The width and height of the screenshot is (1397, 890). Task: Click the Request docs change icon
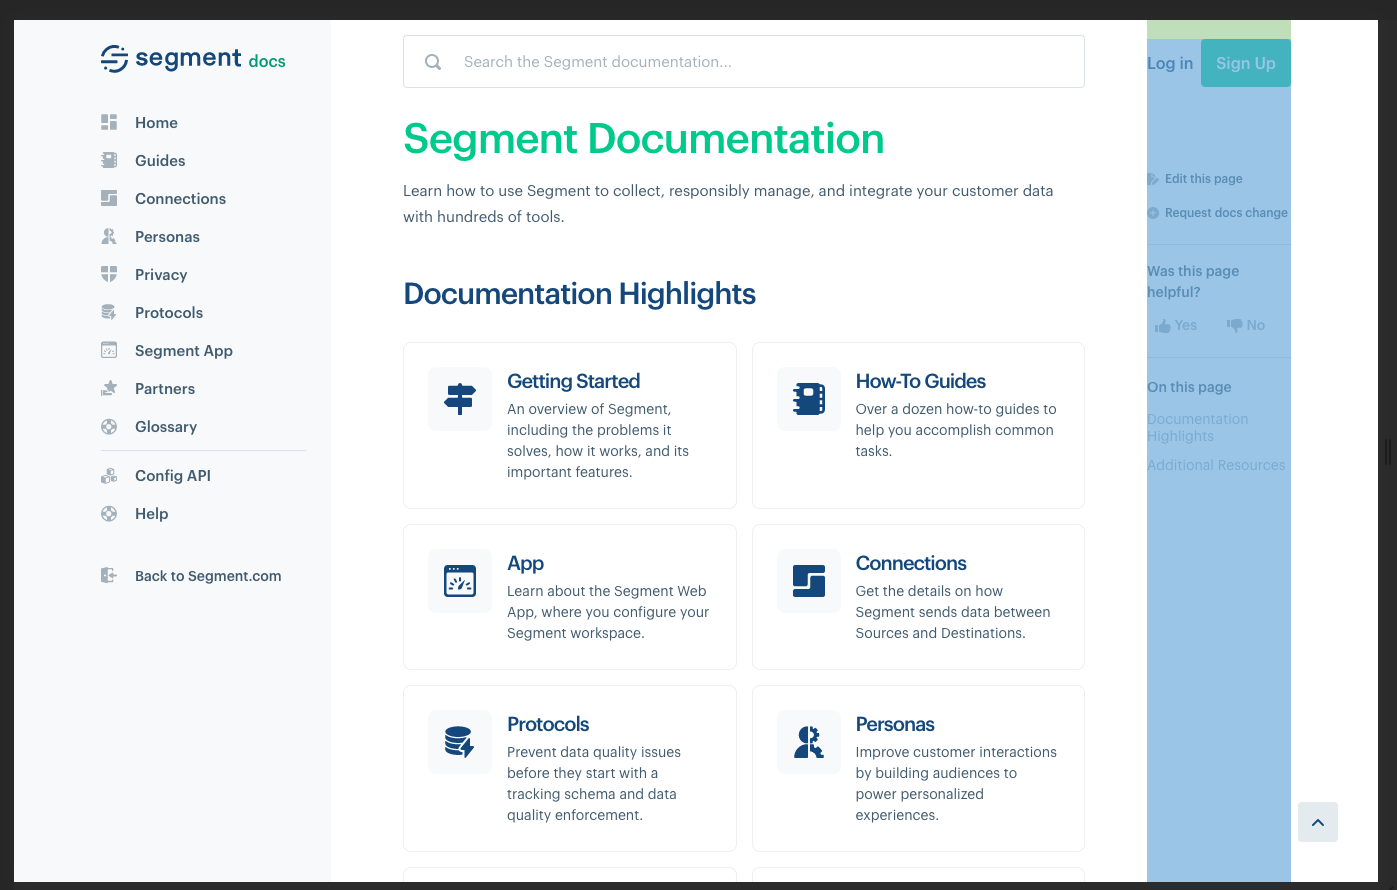[1153, 213]
